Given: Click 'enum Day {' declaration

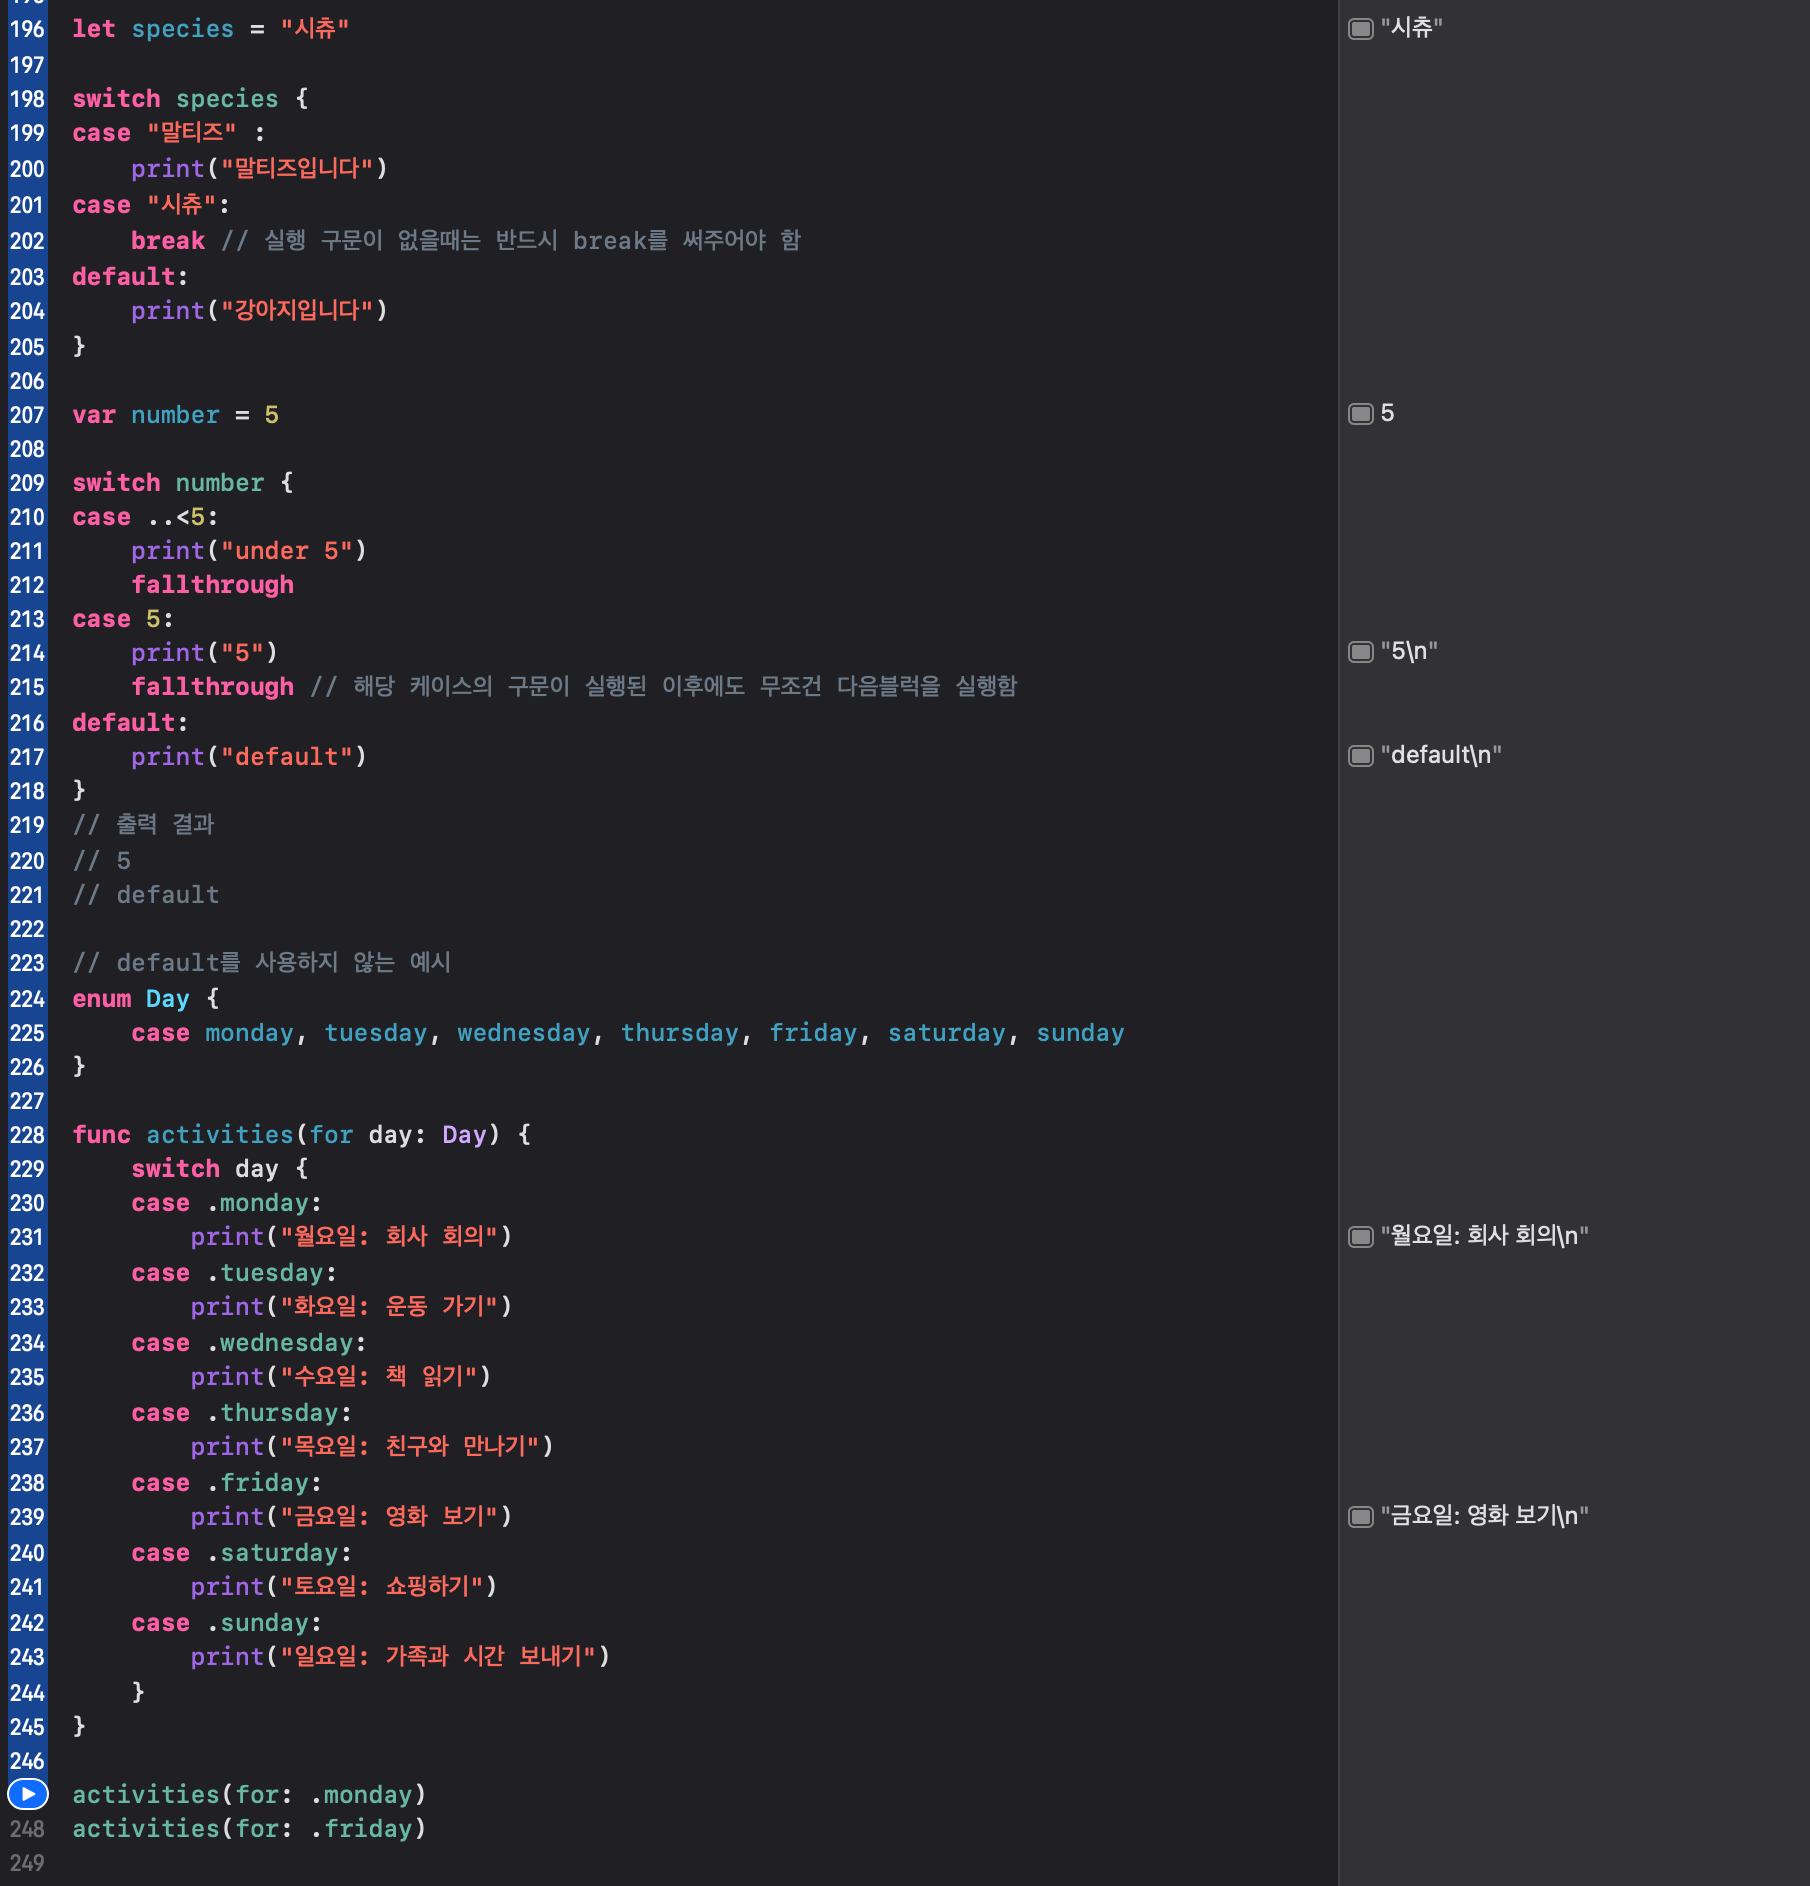Looking at the screenshot, I should click(x=146, y=999).
